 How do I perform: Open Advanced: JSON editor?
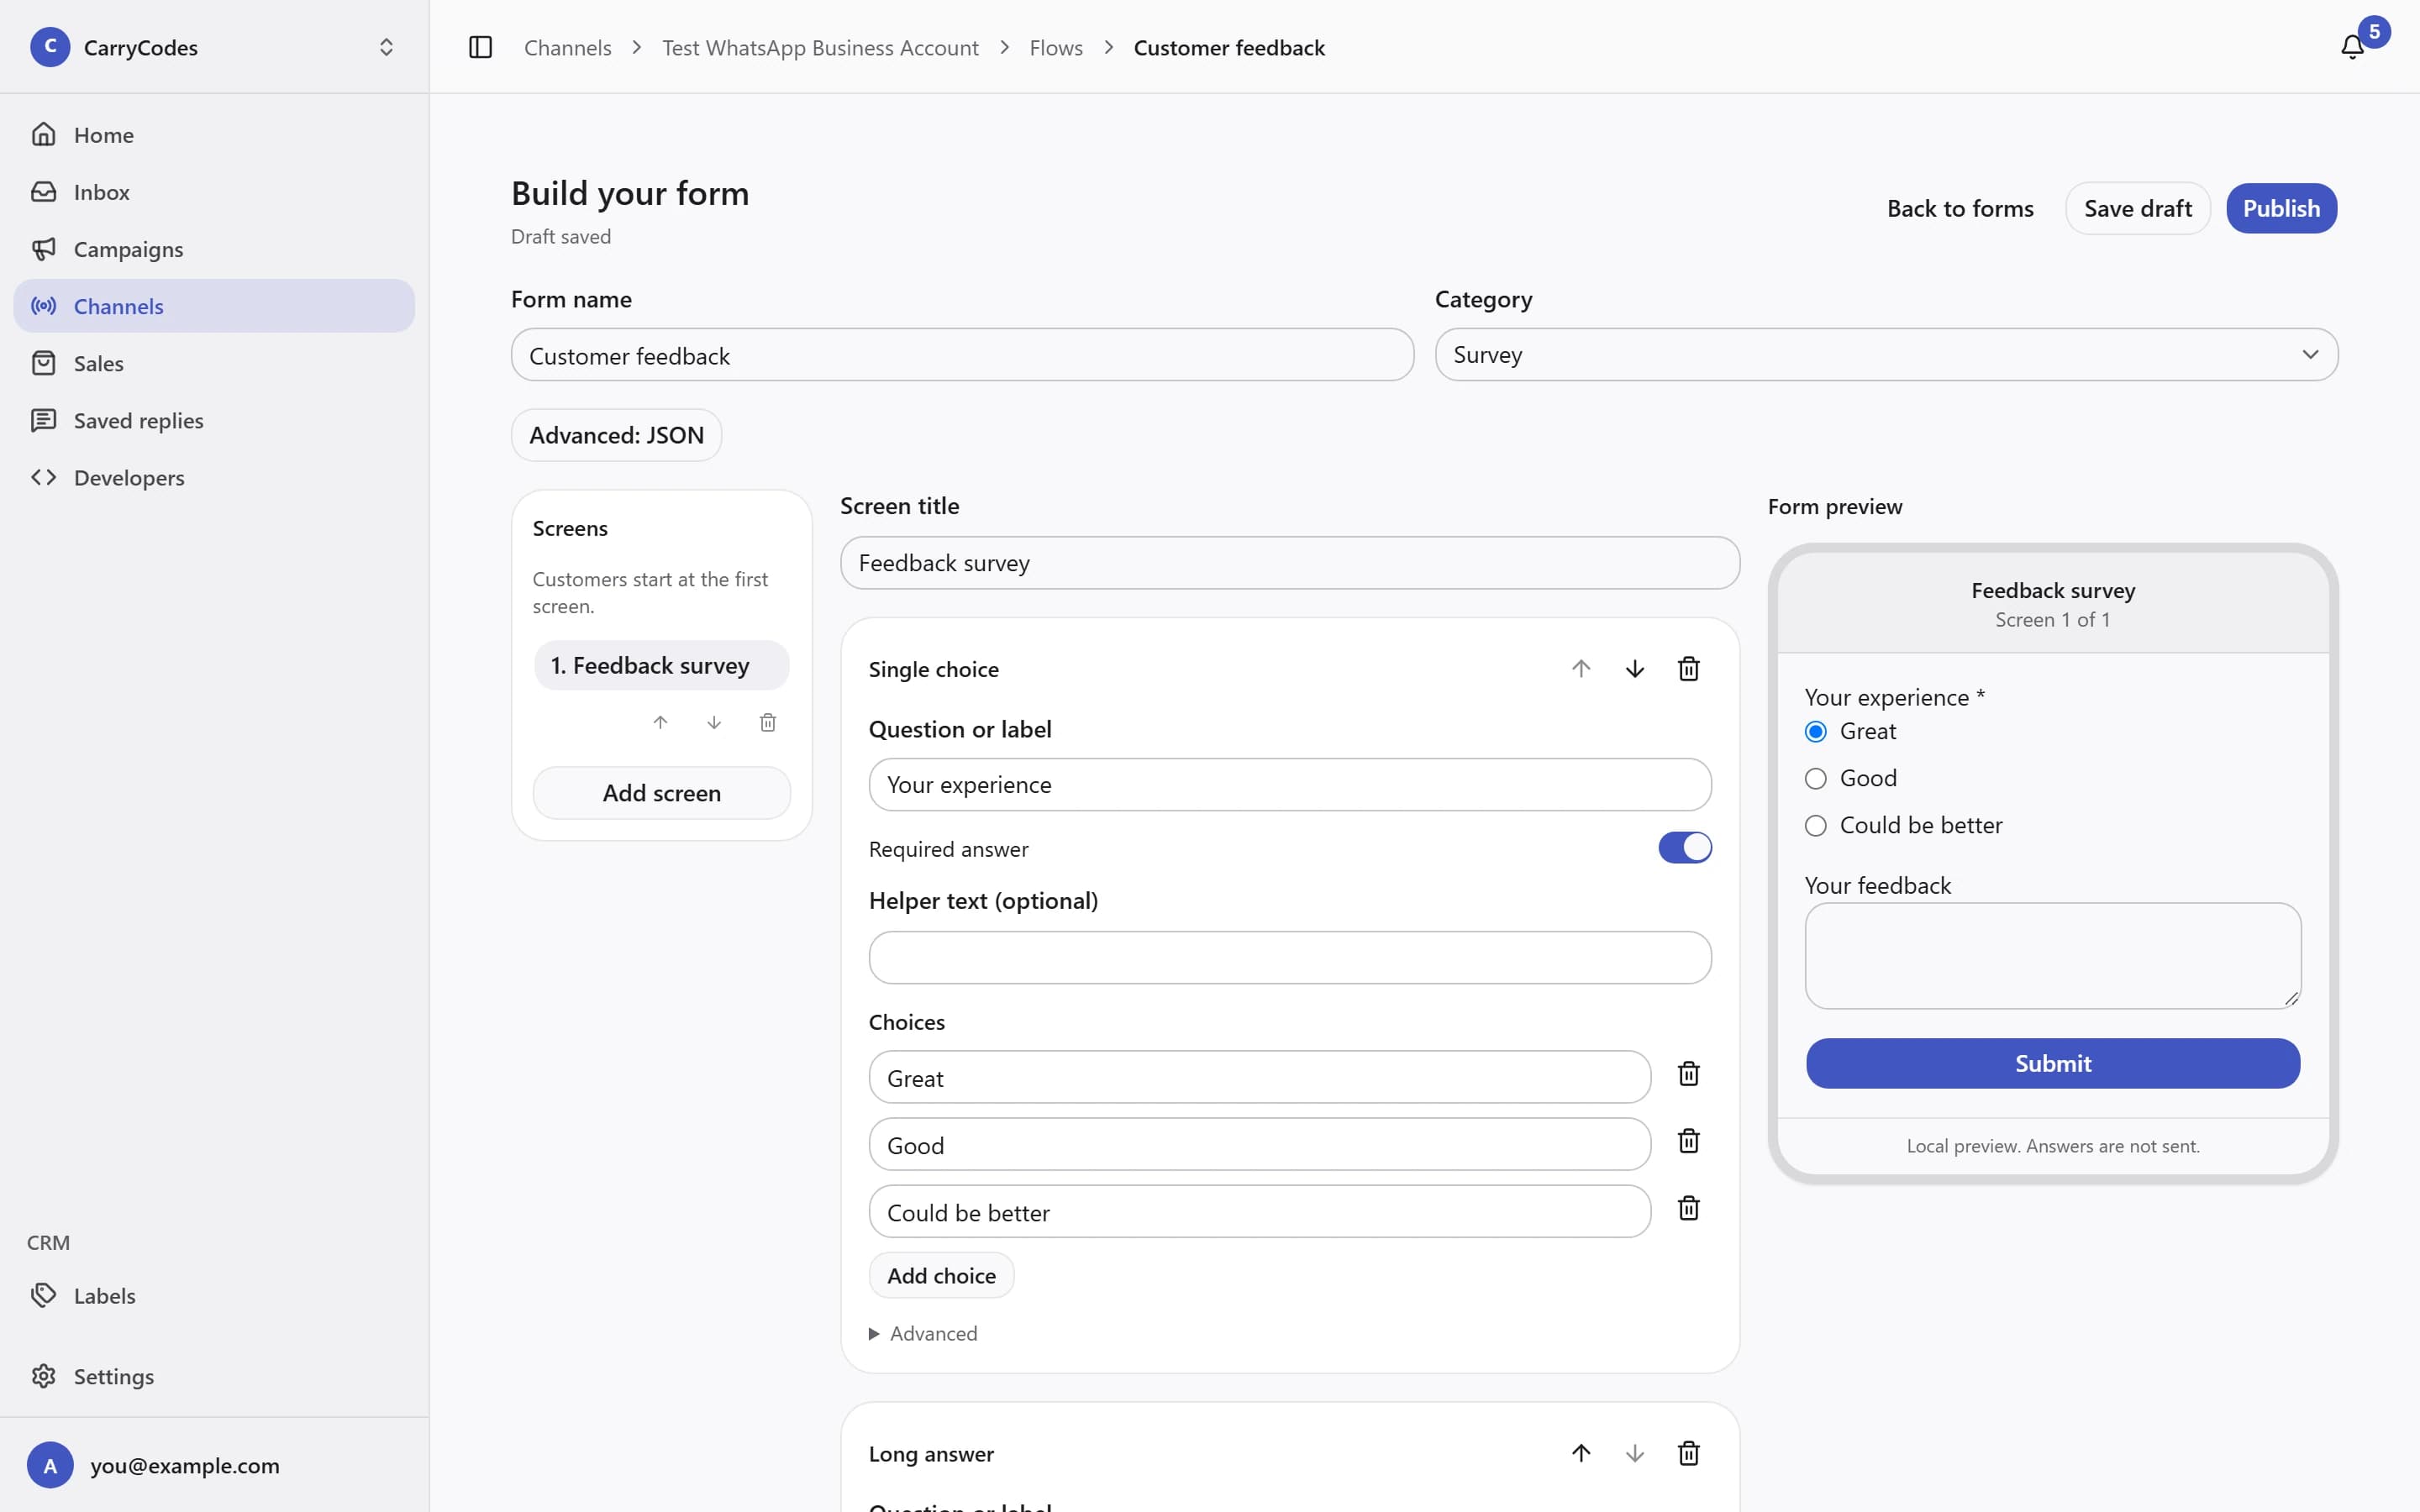point(616,435)
